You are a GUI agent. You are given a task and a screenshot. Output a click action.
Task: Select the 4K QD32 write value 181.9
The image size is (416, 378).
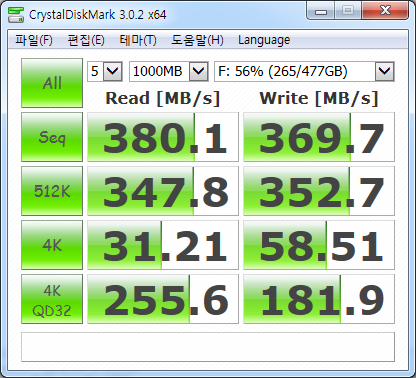coord(319,299)
